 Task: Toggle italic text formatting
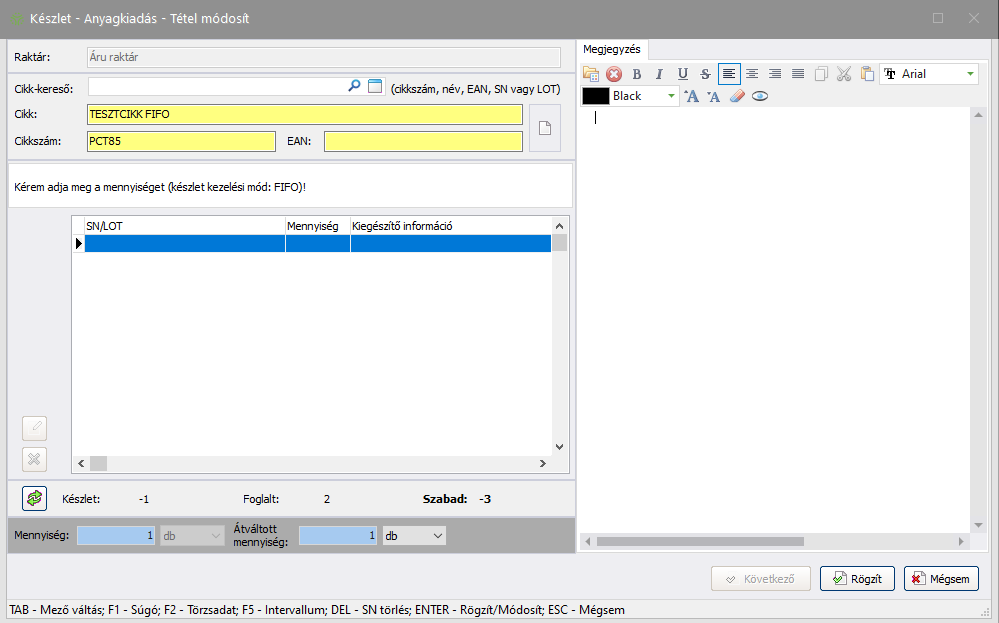point(659,74)
